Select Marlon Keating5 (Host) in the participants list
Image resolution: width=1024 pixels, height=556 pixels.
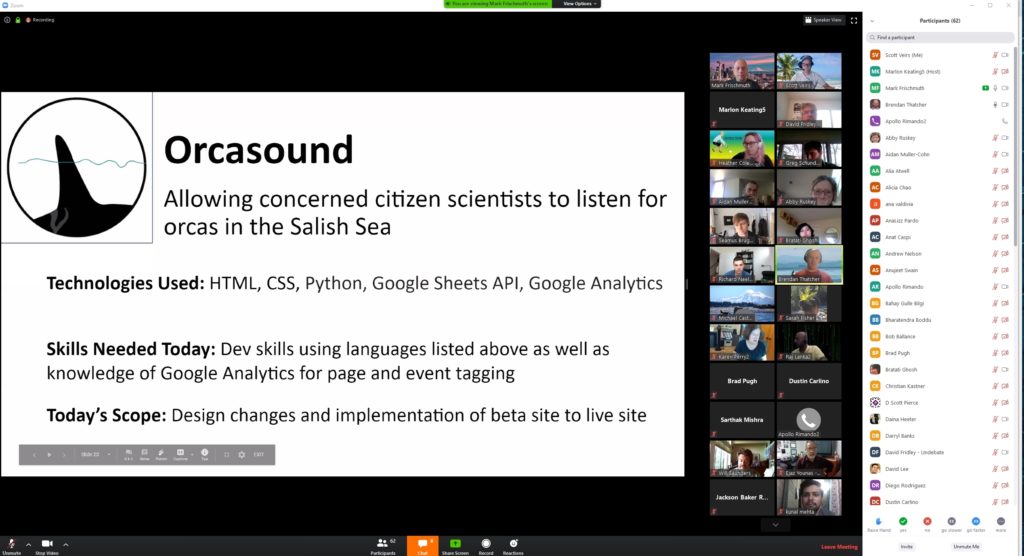(x=940, y=71)
